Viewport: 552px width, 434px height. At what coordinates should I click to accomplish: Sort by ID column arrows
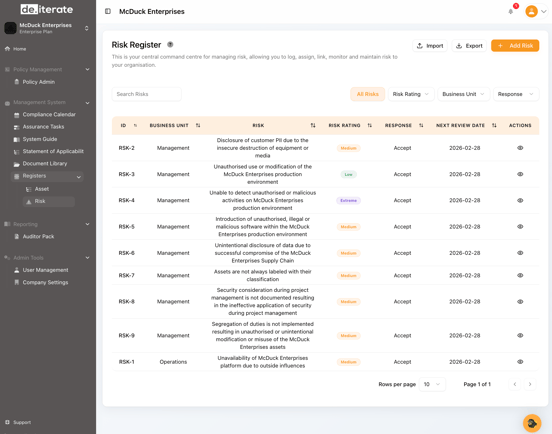coord(136,125)
